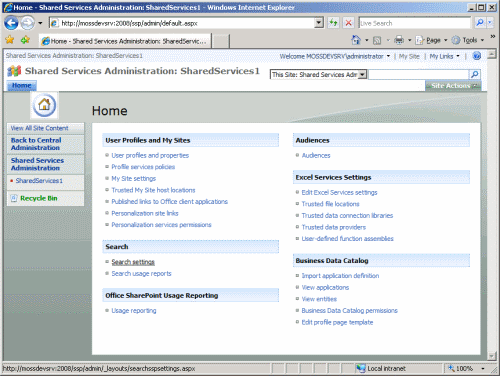Image resolution: width=500 pixels, height=376 pixels.
Task: Open Business Data Catalog permissions
Action: pyautogui.click(x=350, y=310)
